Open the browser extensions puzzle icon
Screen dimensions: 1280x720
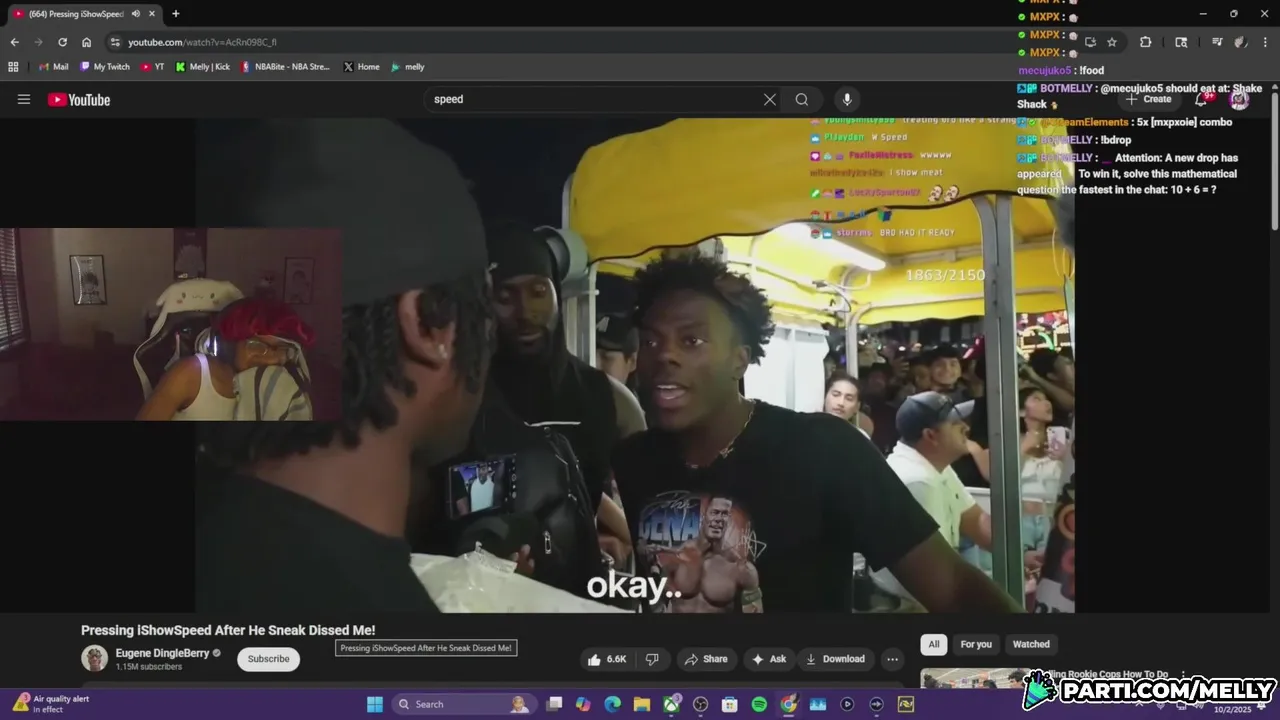coord(1145,42)
